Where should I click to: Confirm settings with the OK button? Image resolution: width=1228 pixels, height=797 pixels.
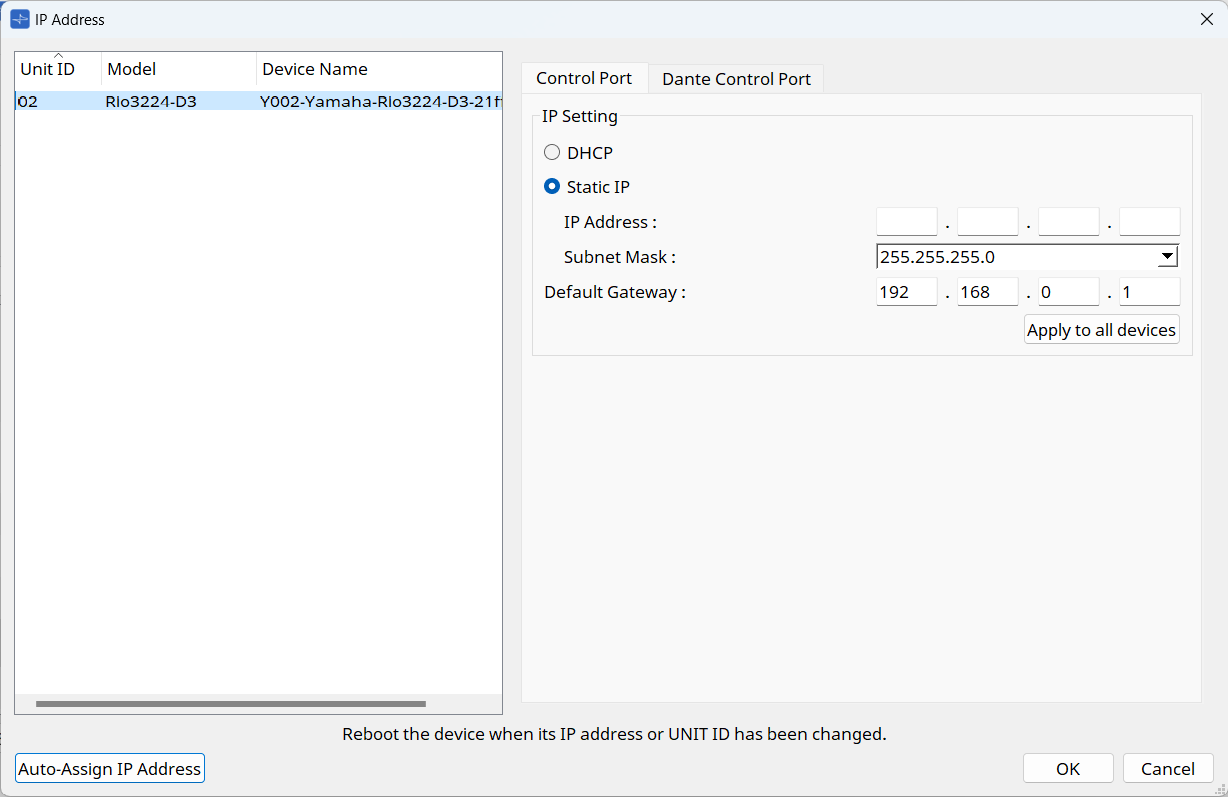point(1067,768)
